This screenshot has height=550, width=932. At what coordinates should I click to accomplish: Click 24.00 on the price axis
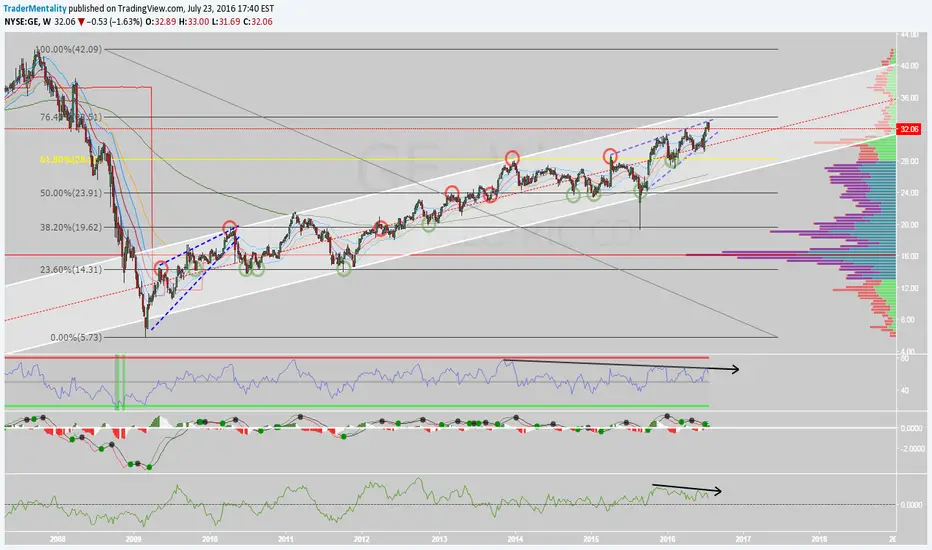(x=909, y=193)
